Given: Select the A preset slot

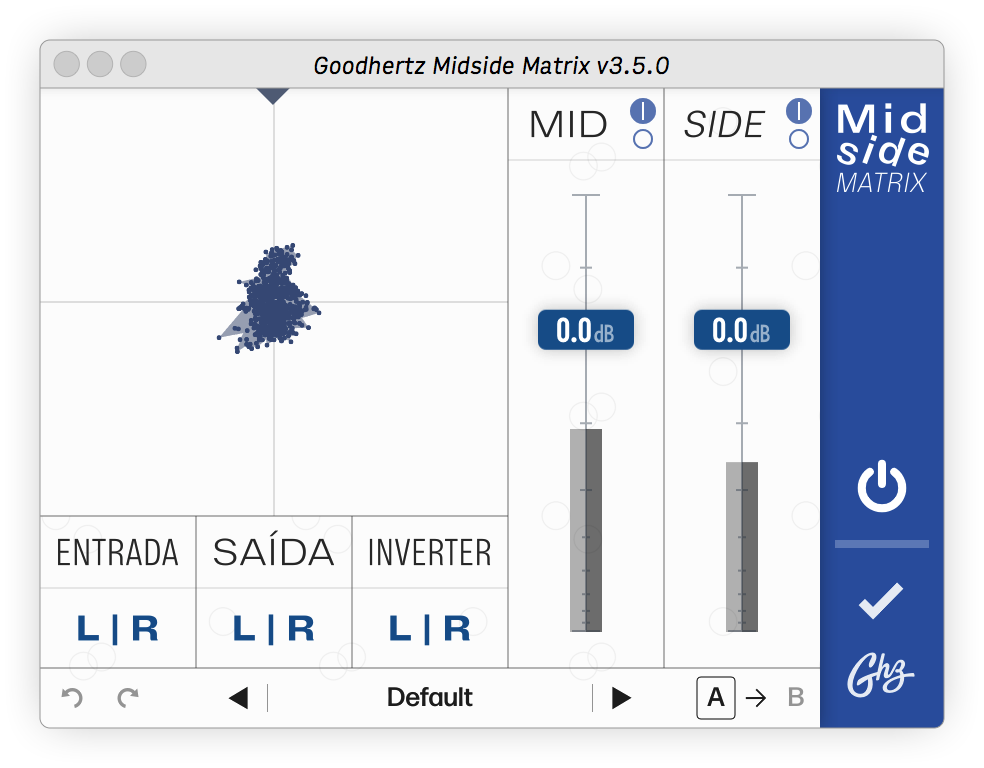Looking at the screenshot, I should pos(716,698).
